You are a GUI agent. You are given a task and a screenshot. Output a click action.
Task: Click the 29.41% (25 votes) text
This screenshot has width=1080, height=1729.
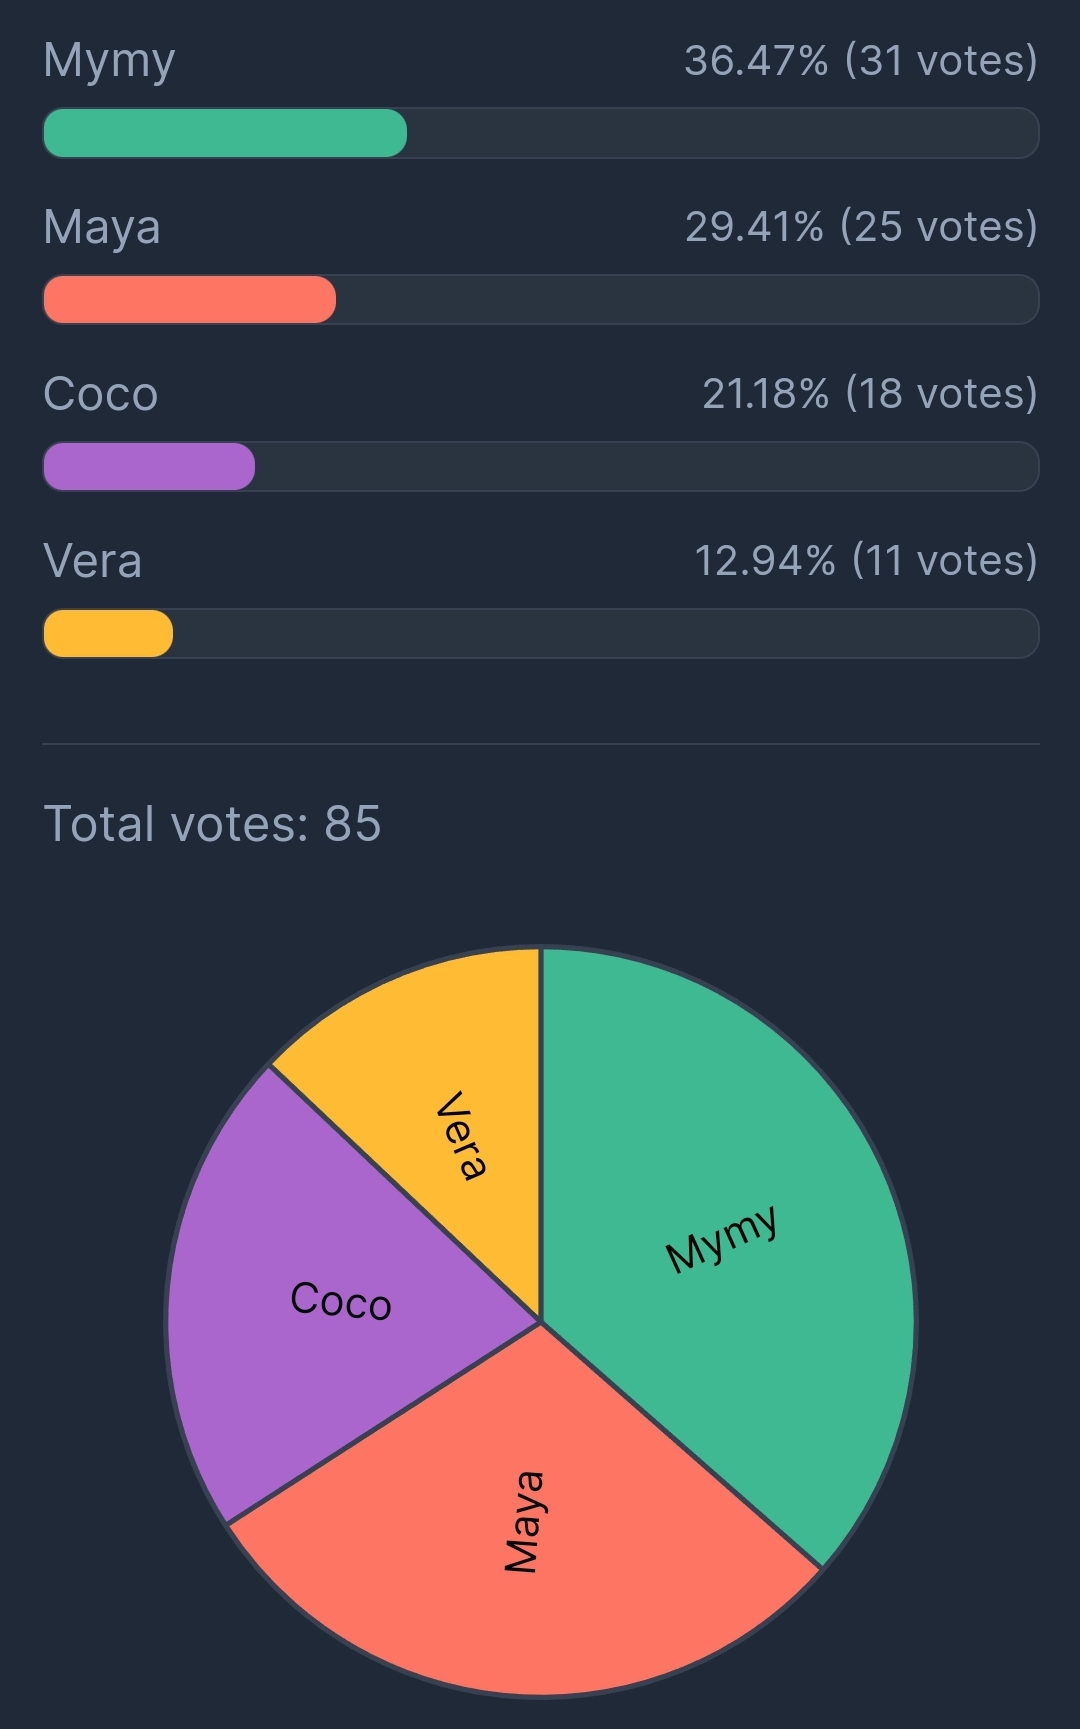point(860,227)
